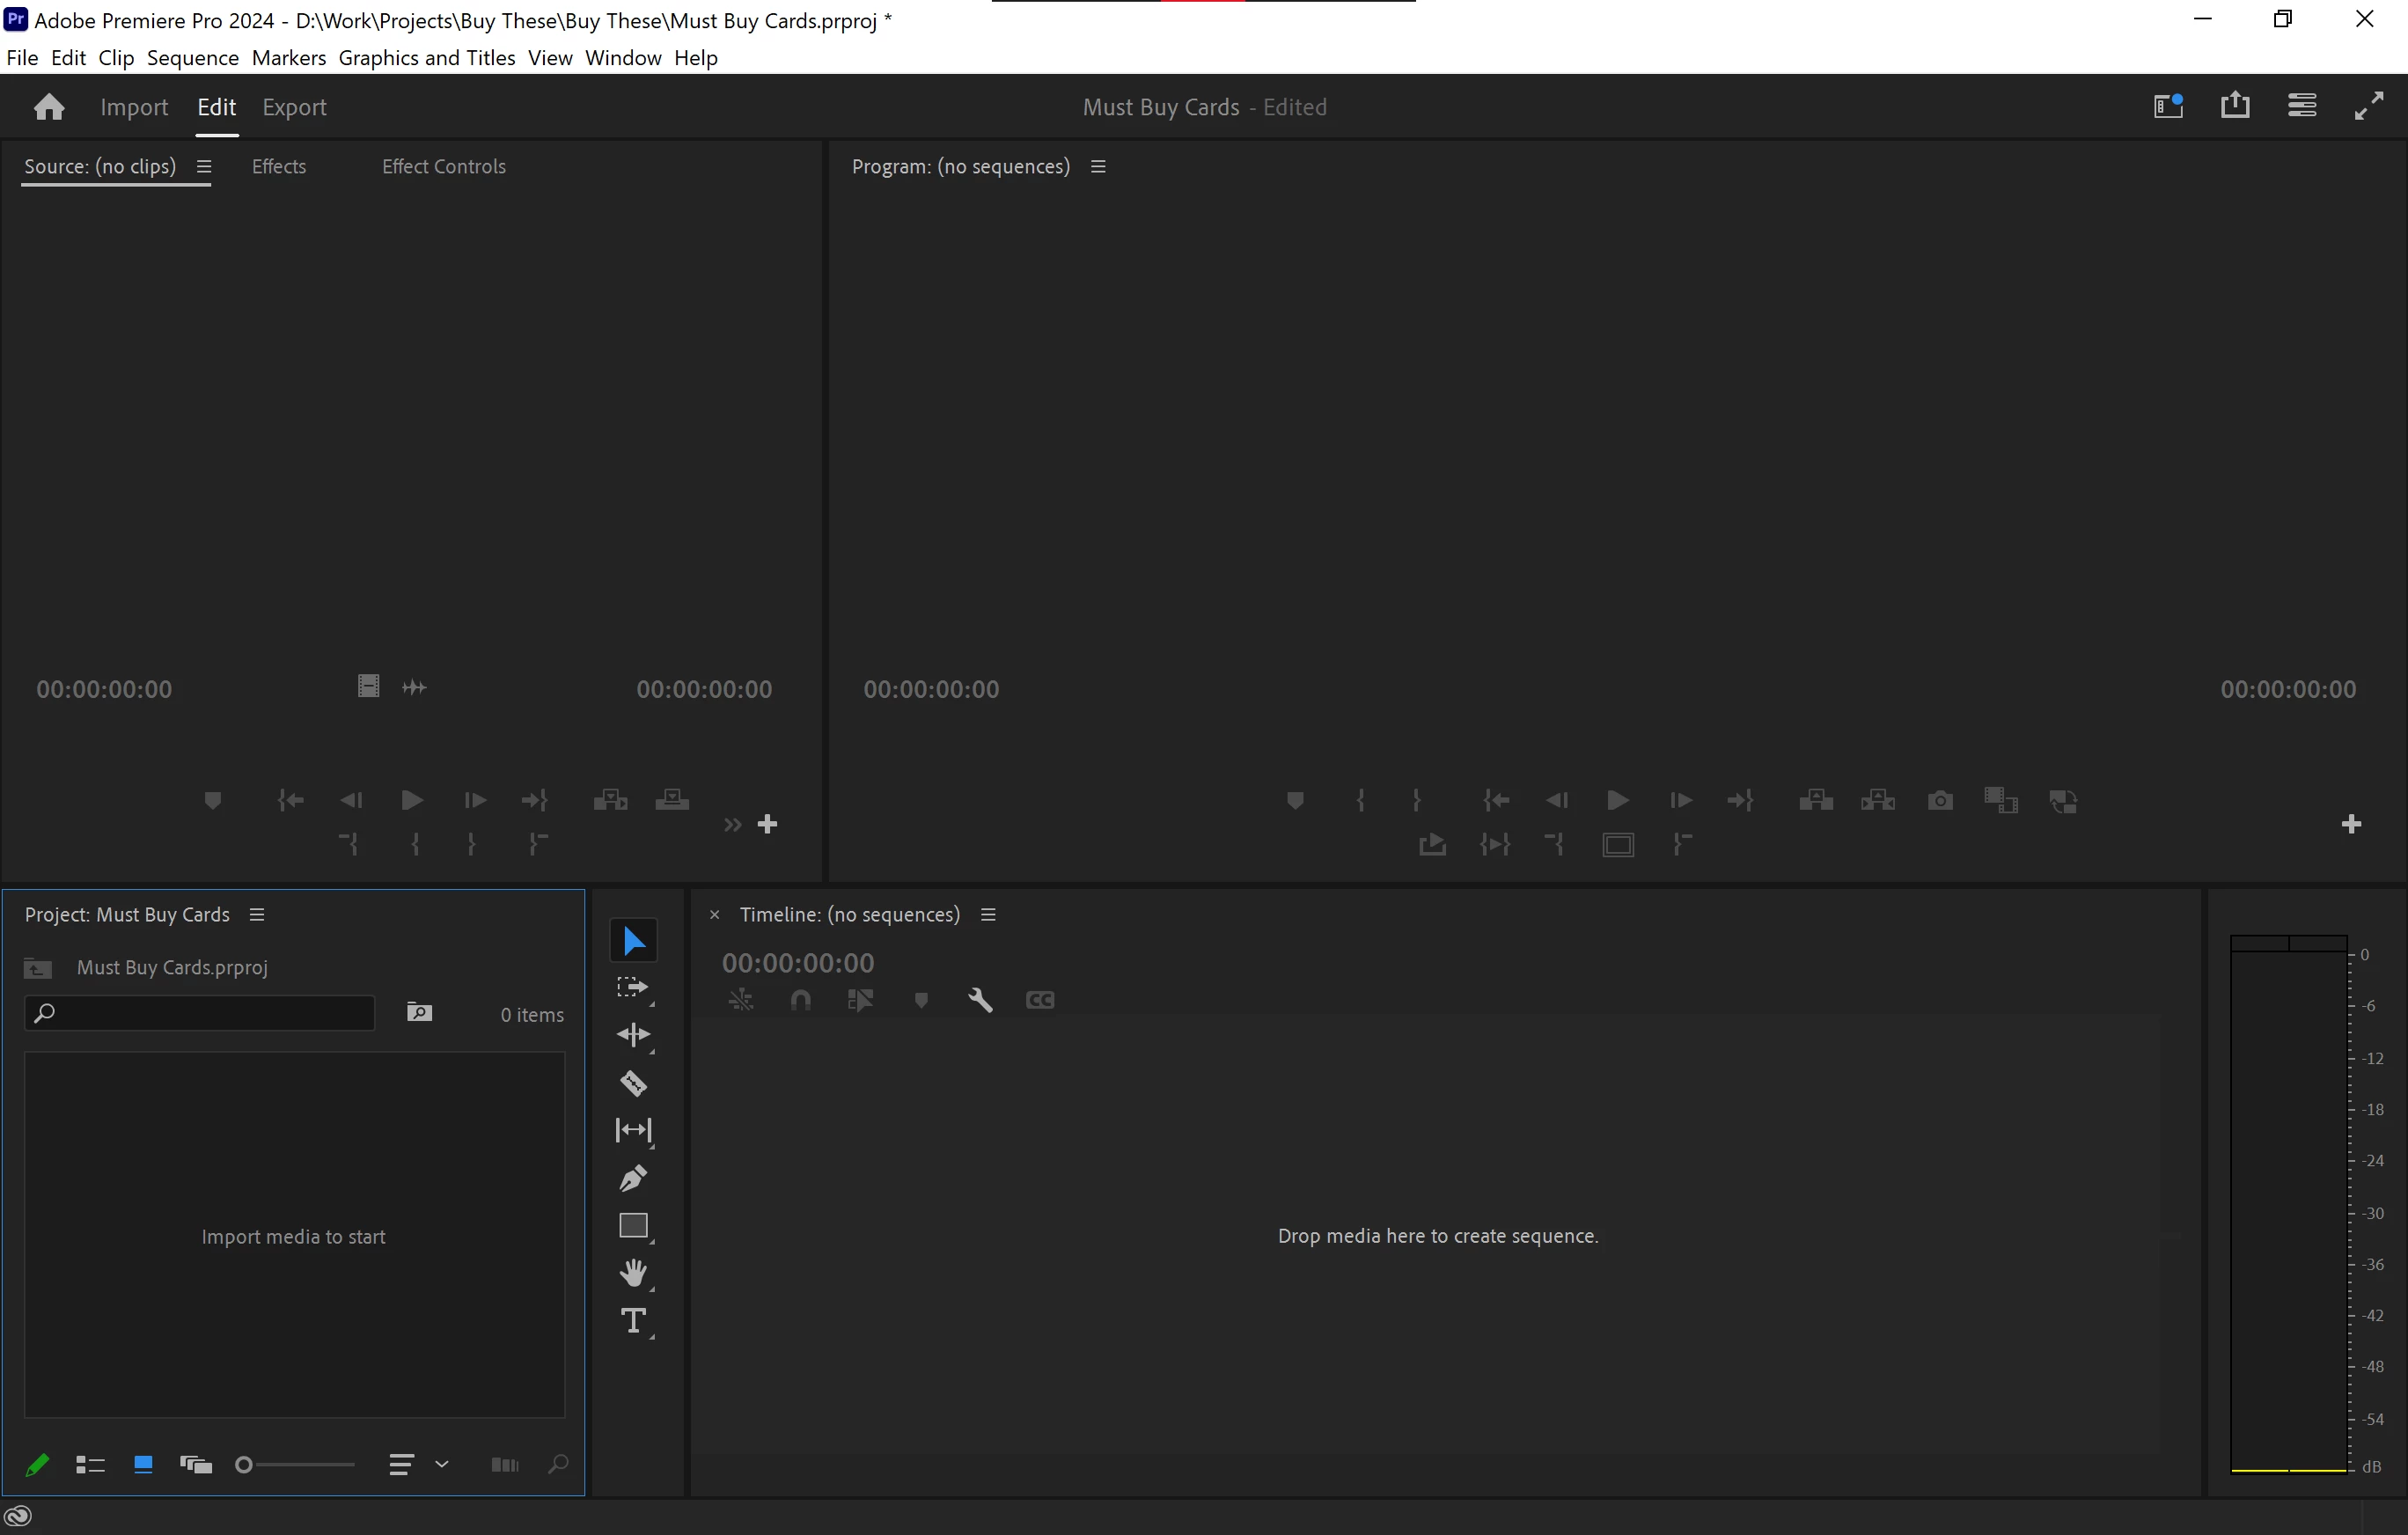Click the Export Frame camera icon

click(1940, 800)
